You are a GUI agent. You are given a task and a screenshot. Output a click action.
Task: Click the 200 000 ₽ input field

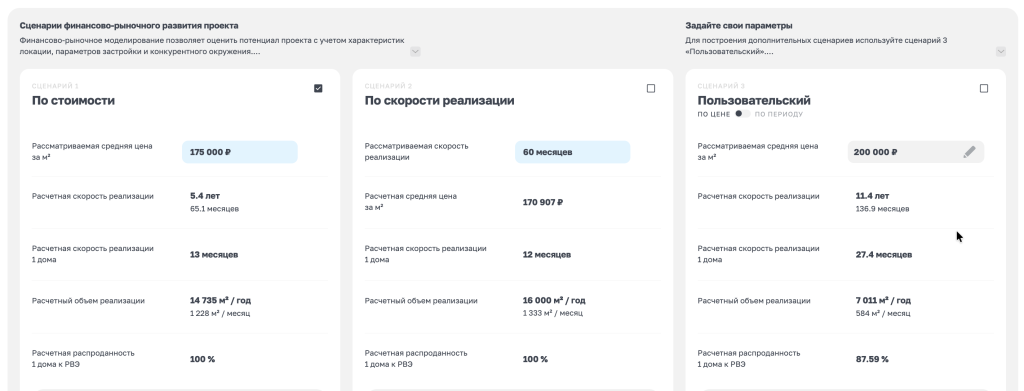click(x=916, y=152)
